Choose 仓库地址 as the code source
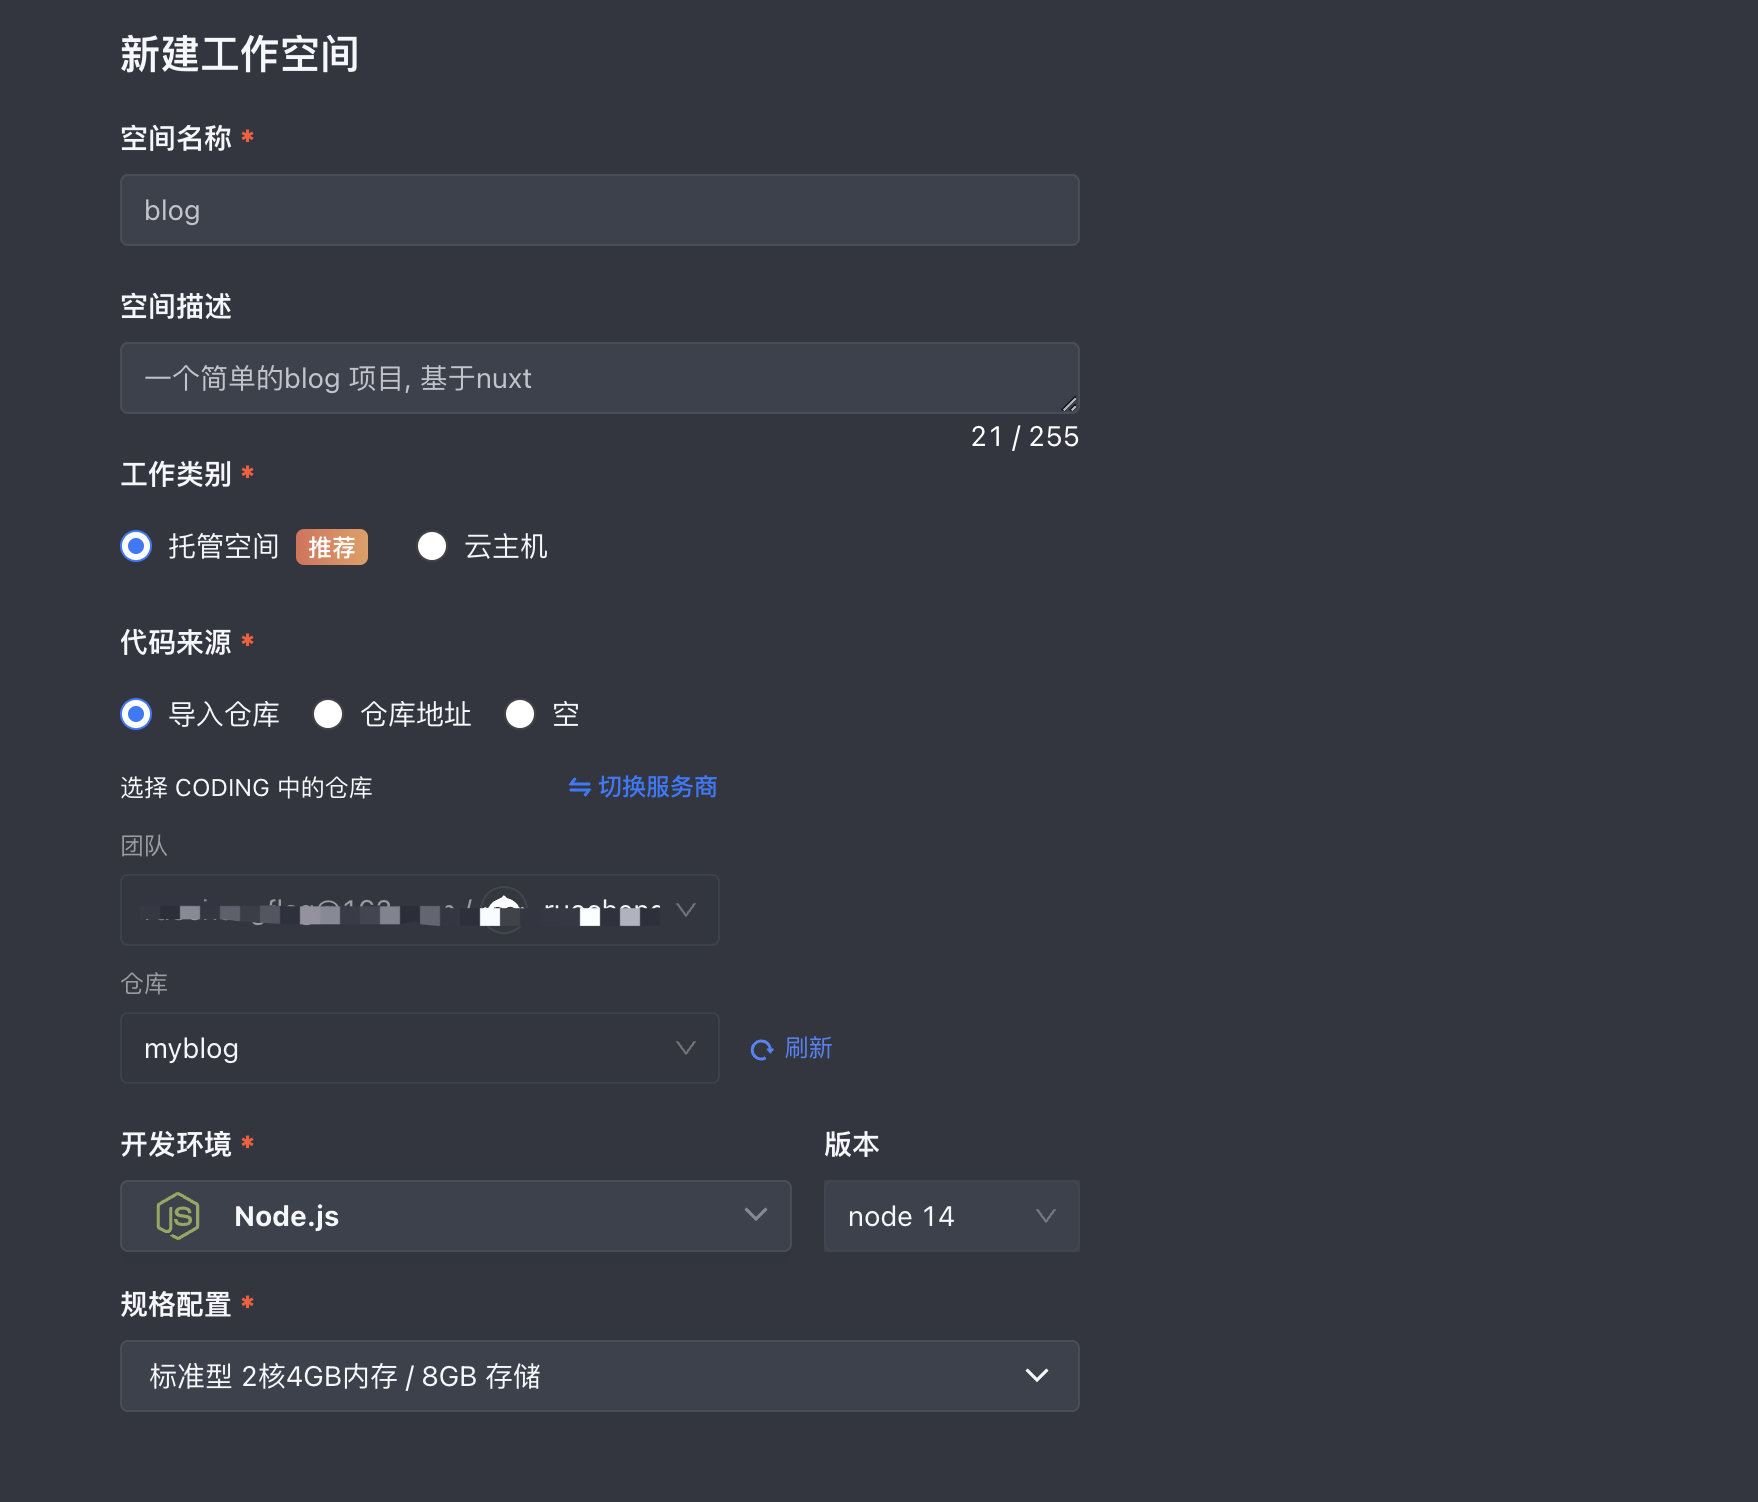This screenshot has height=1502, width=1758. [x=328, y=714]
